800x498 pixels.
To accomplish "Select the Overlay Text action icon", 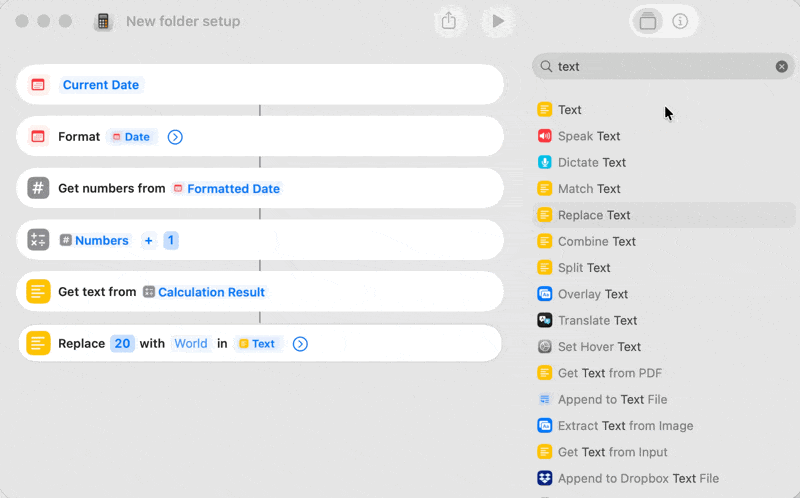I will coord(544,294).
